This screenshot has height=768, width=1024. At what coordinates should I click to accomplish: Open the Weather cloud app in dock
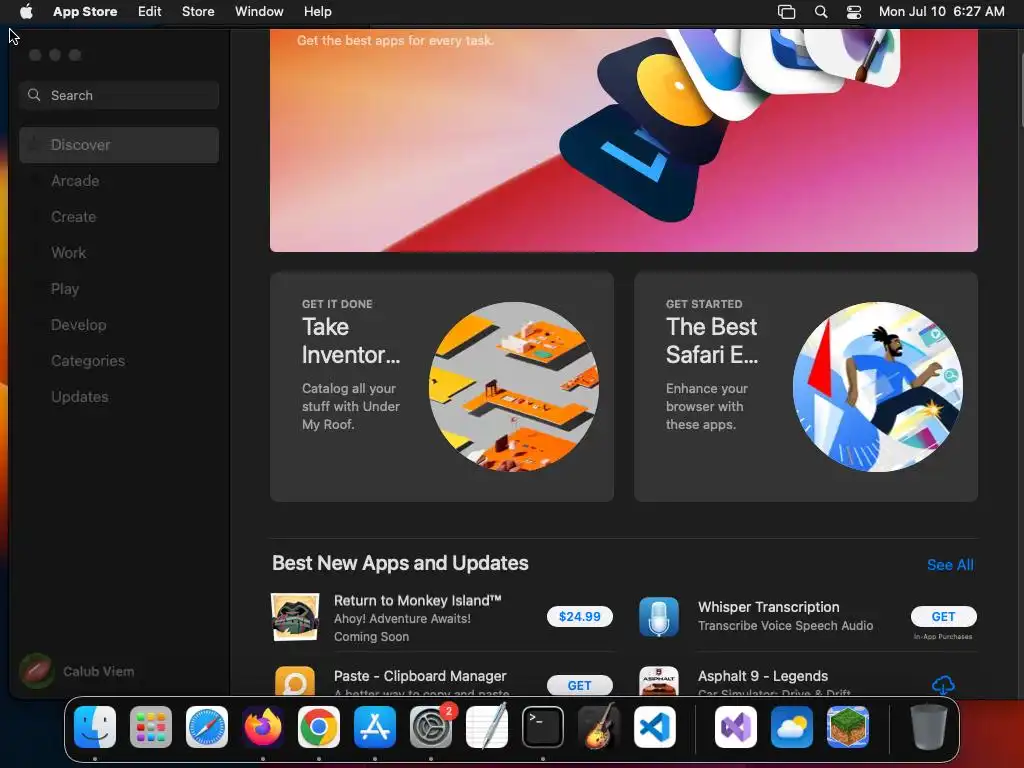(792, 727)
